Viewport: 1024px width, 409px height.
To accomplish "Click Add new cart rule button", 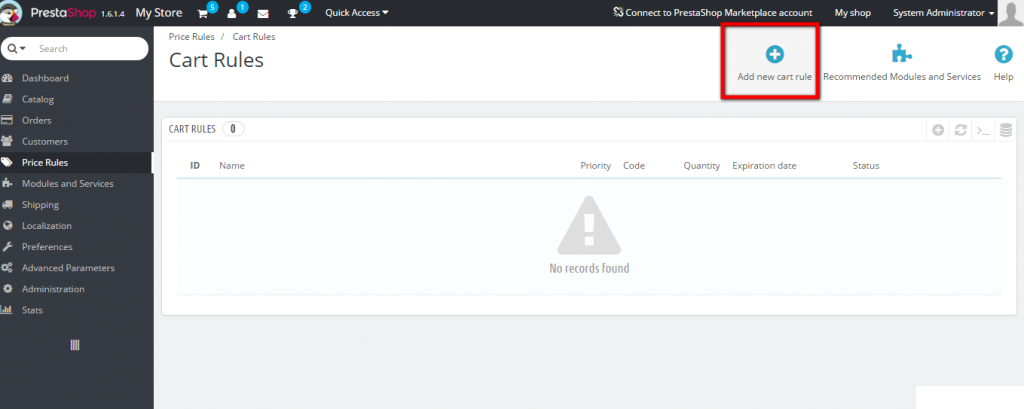I will (x=775, y=63).
